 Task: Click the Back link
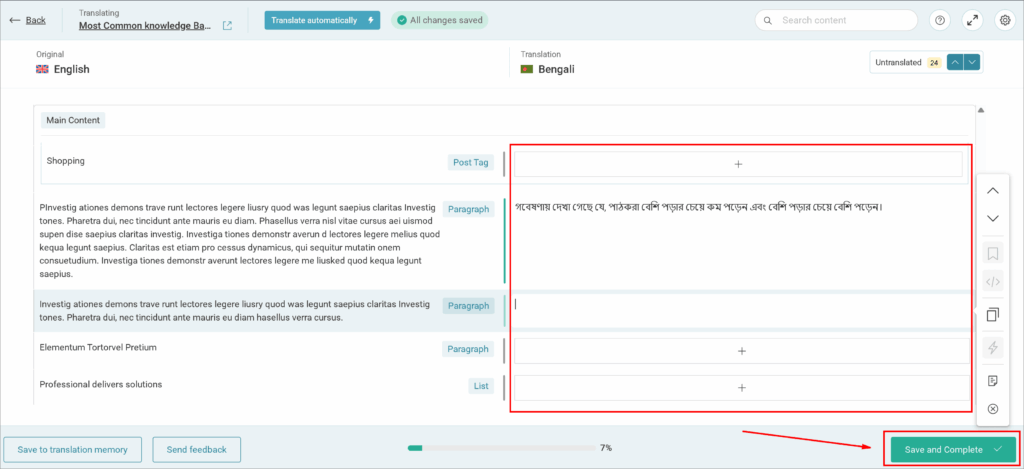coord(27,20)
